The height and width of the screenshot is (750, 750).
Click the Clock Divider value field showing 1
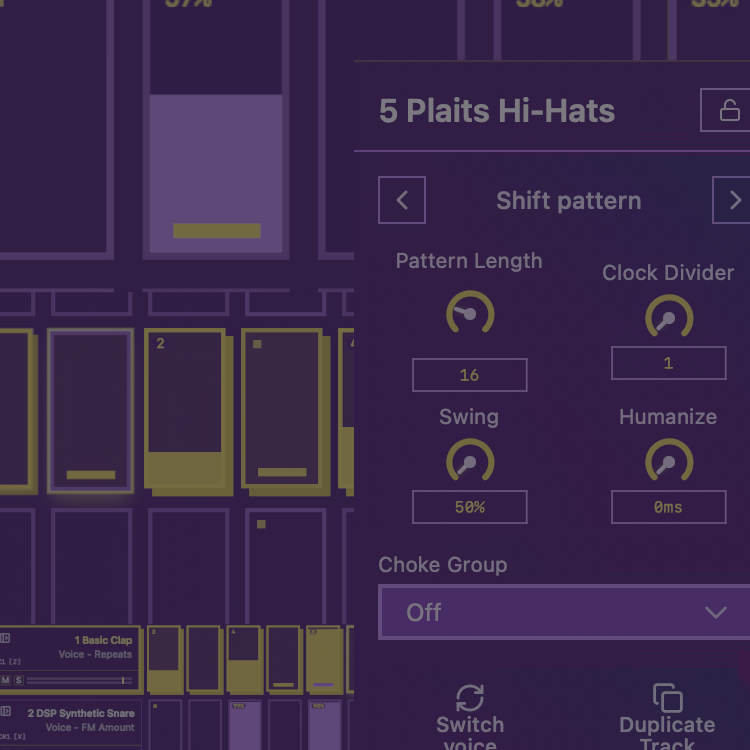point(669,363)
